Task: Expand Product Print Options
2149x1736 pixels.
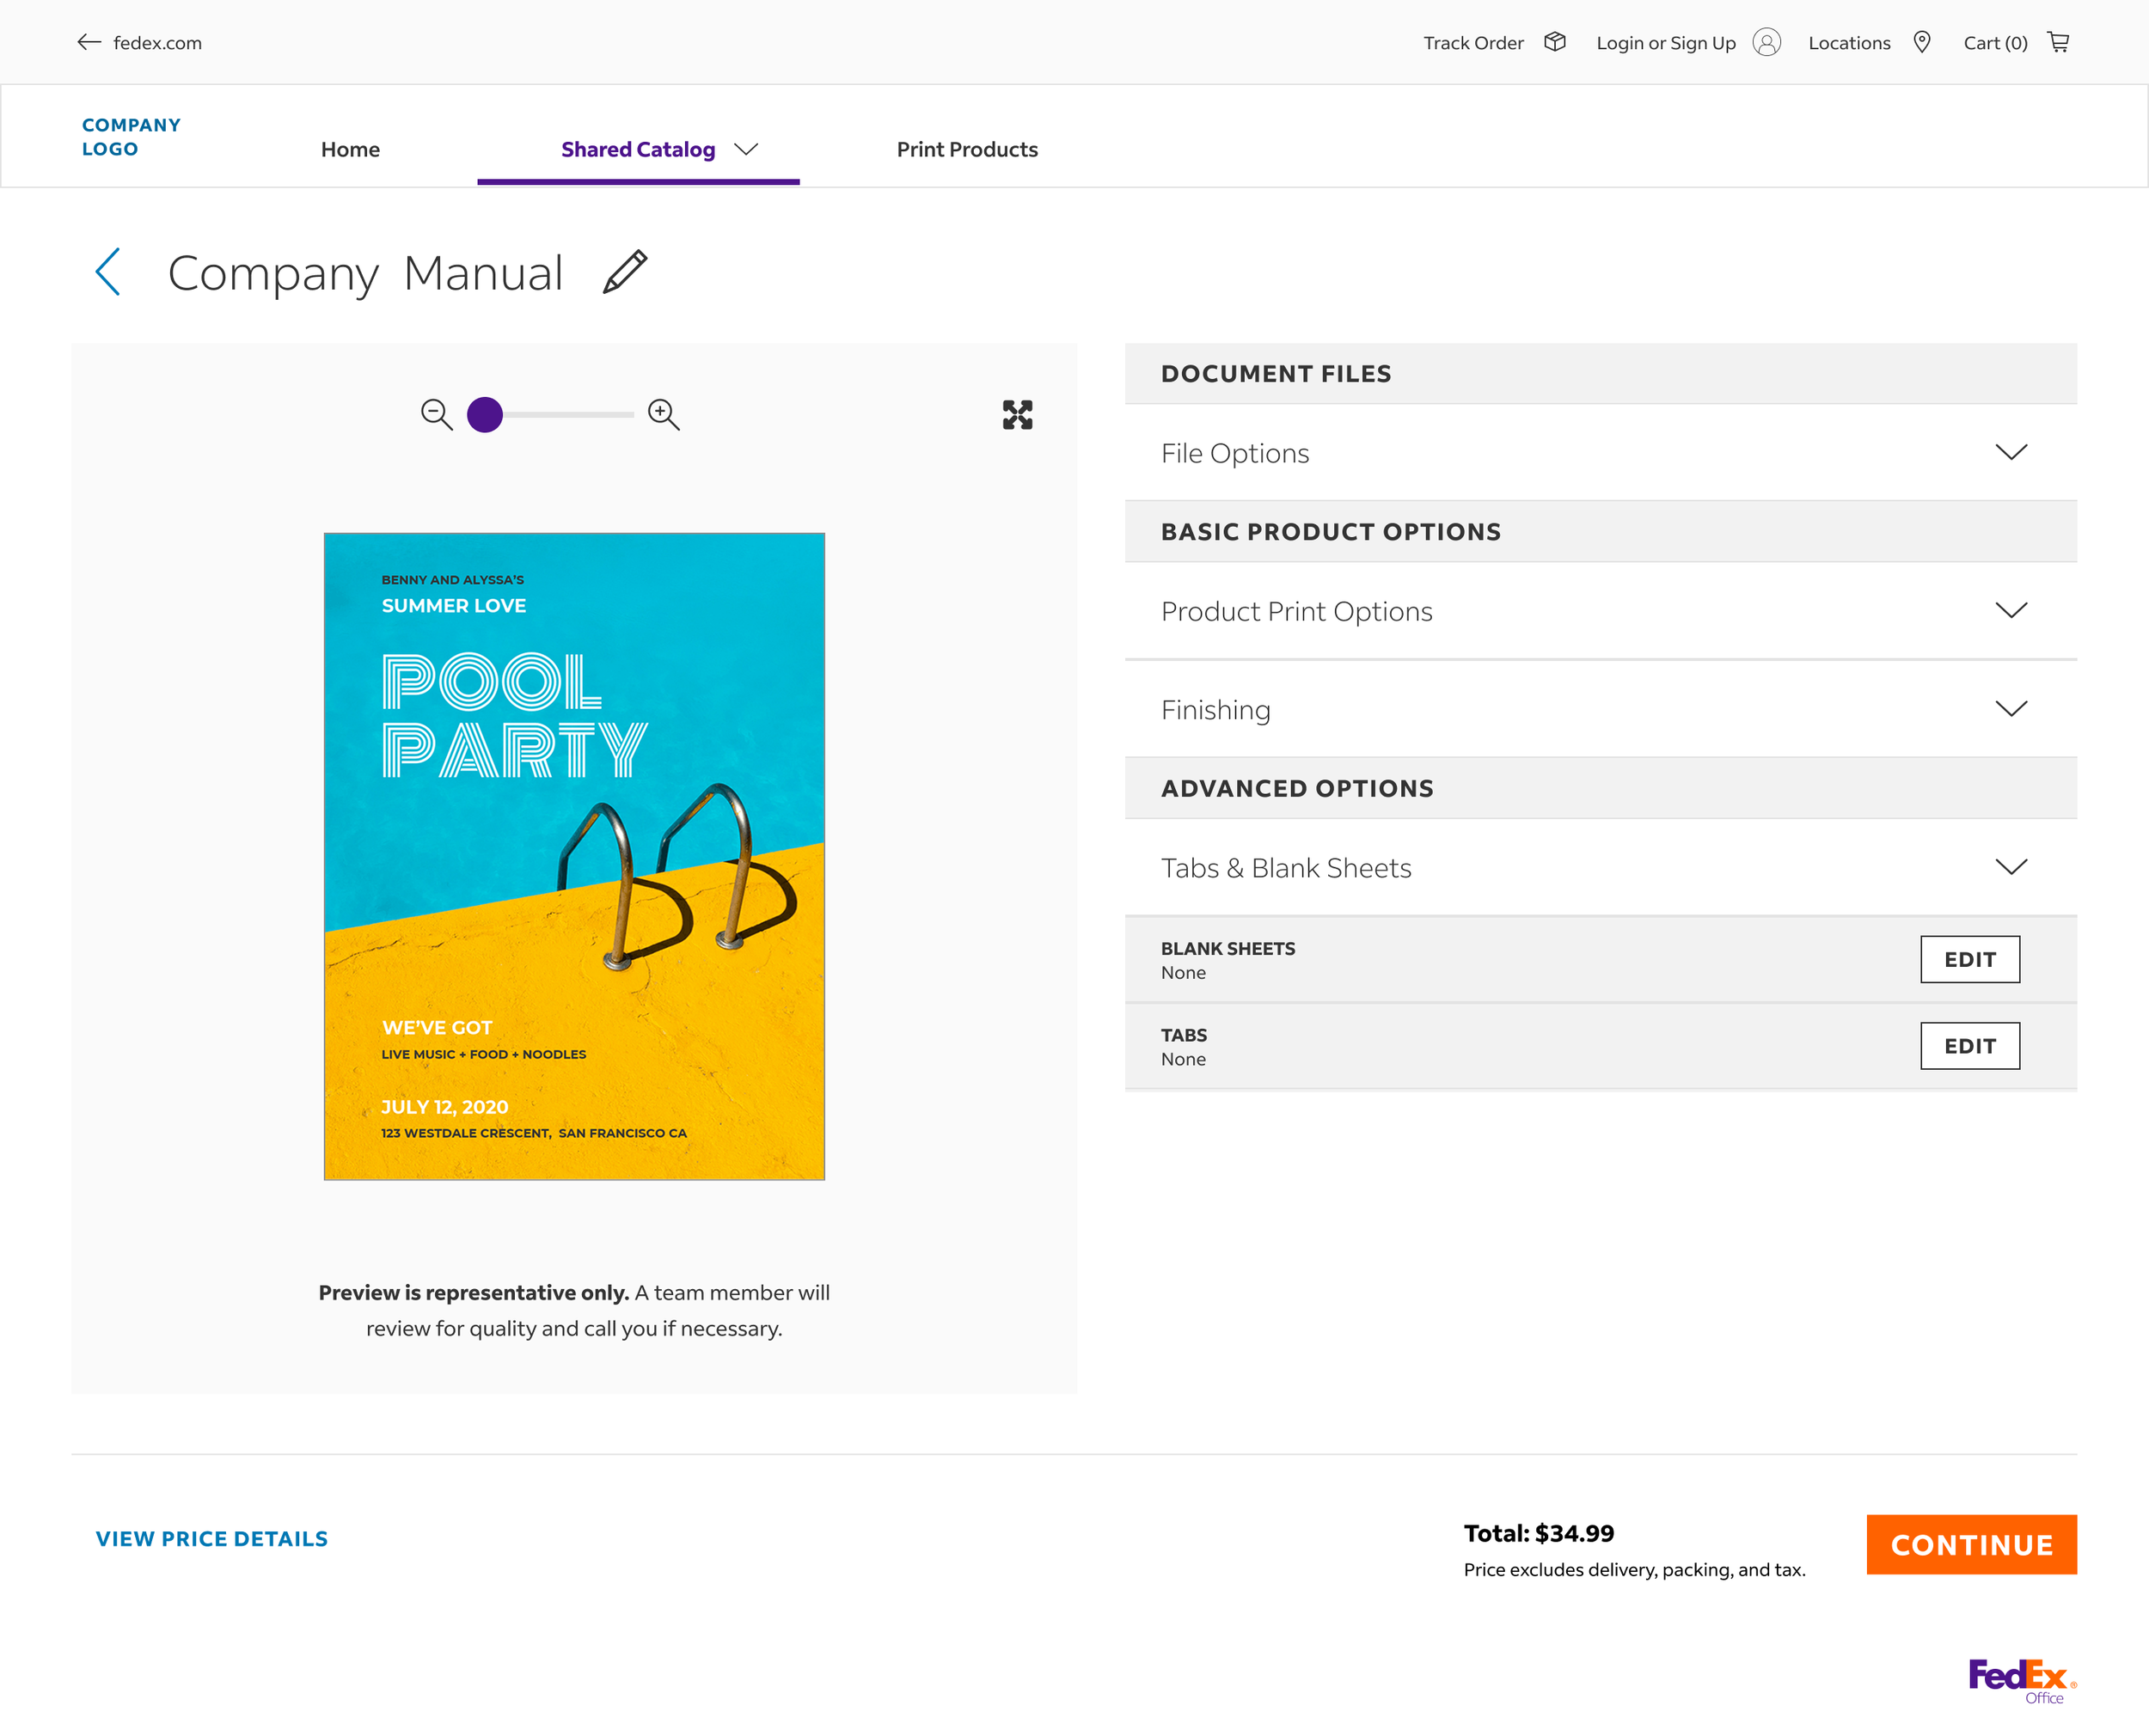Action: 2010,610
